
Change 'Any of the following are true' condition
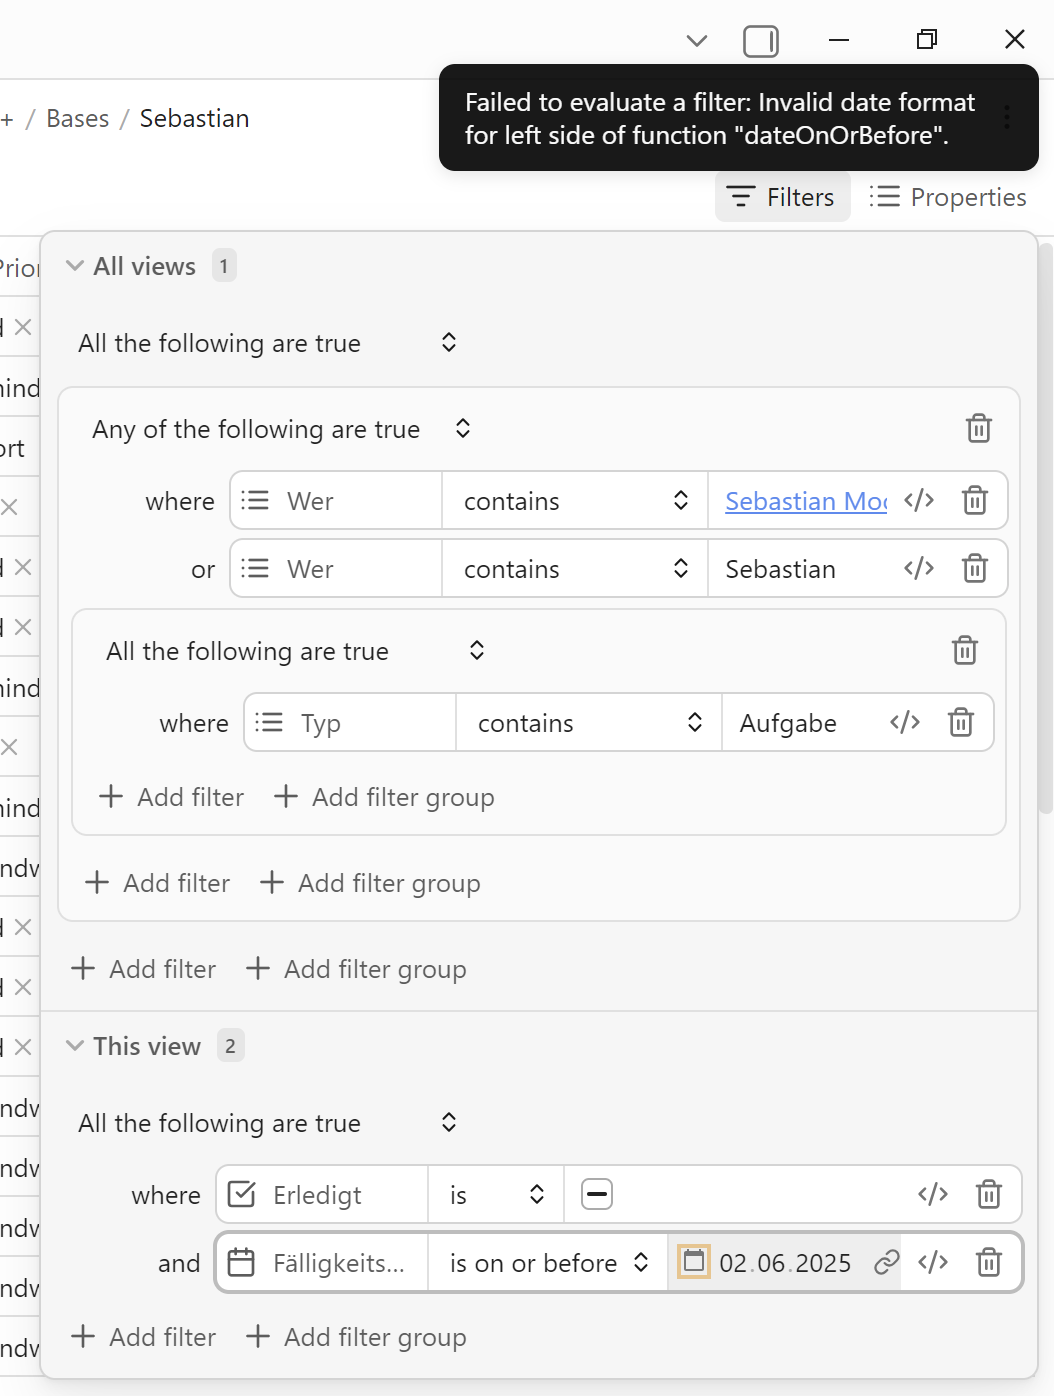pos(280,430)
